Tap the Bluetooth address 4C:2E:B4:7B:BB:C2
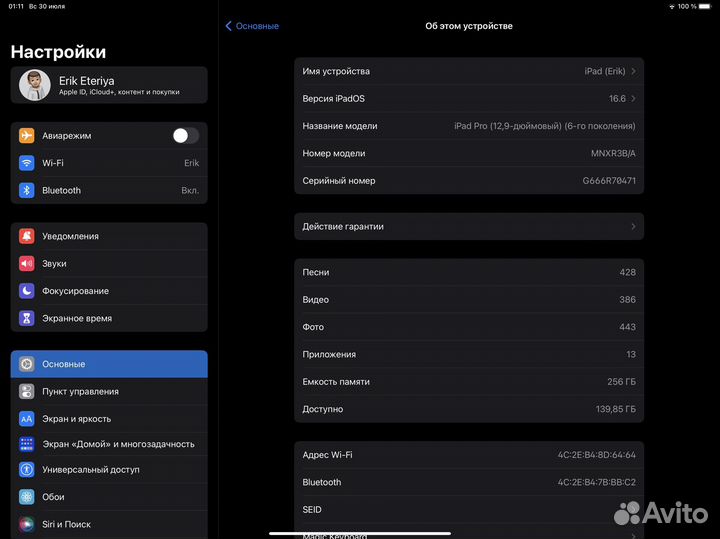This screenshot has width=720, height=539. point(596,482)
